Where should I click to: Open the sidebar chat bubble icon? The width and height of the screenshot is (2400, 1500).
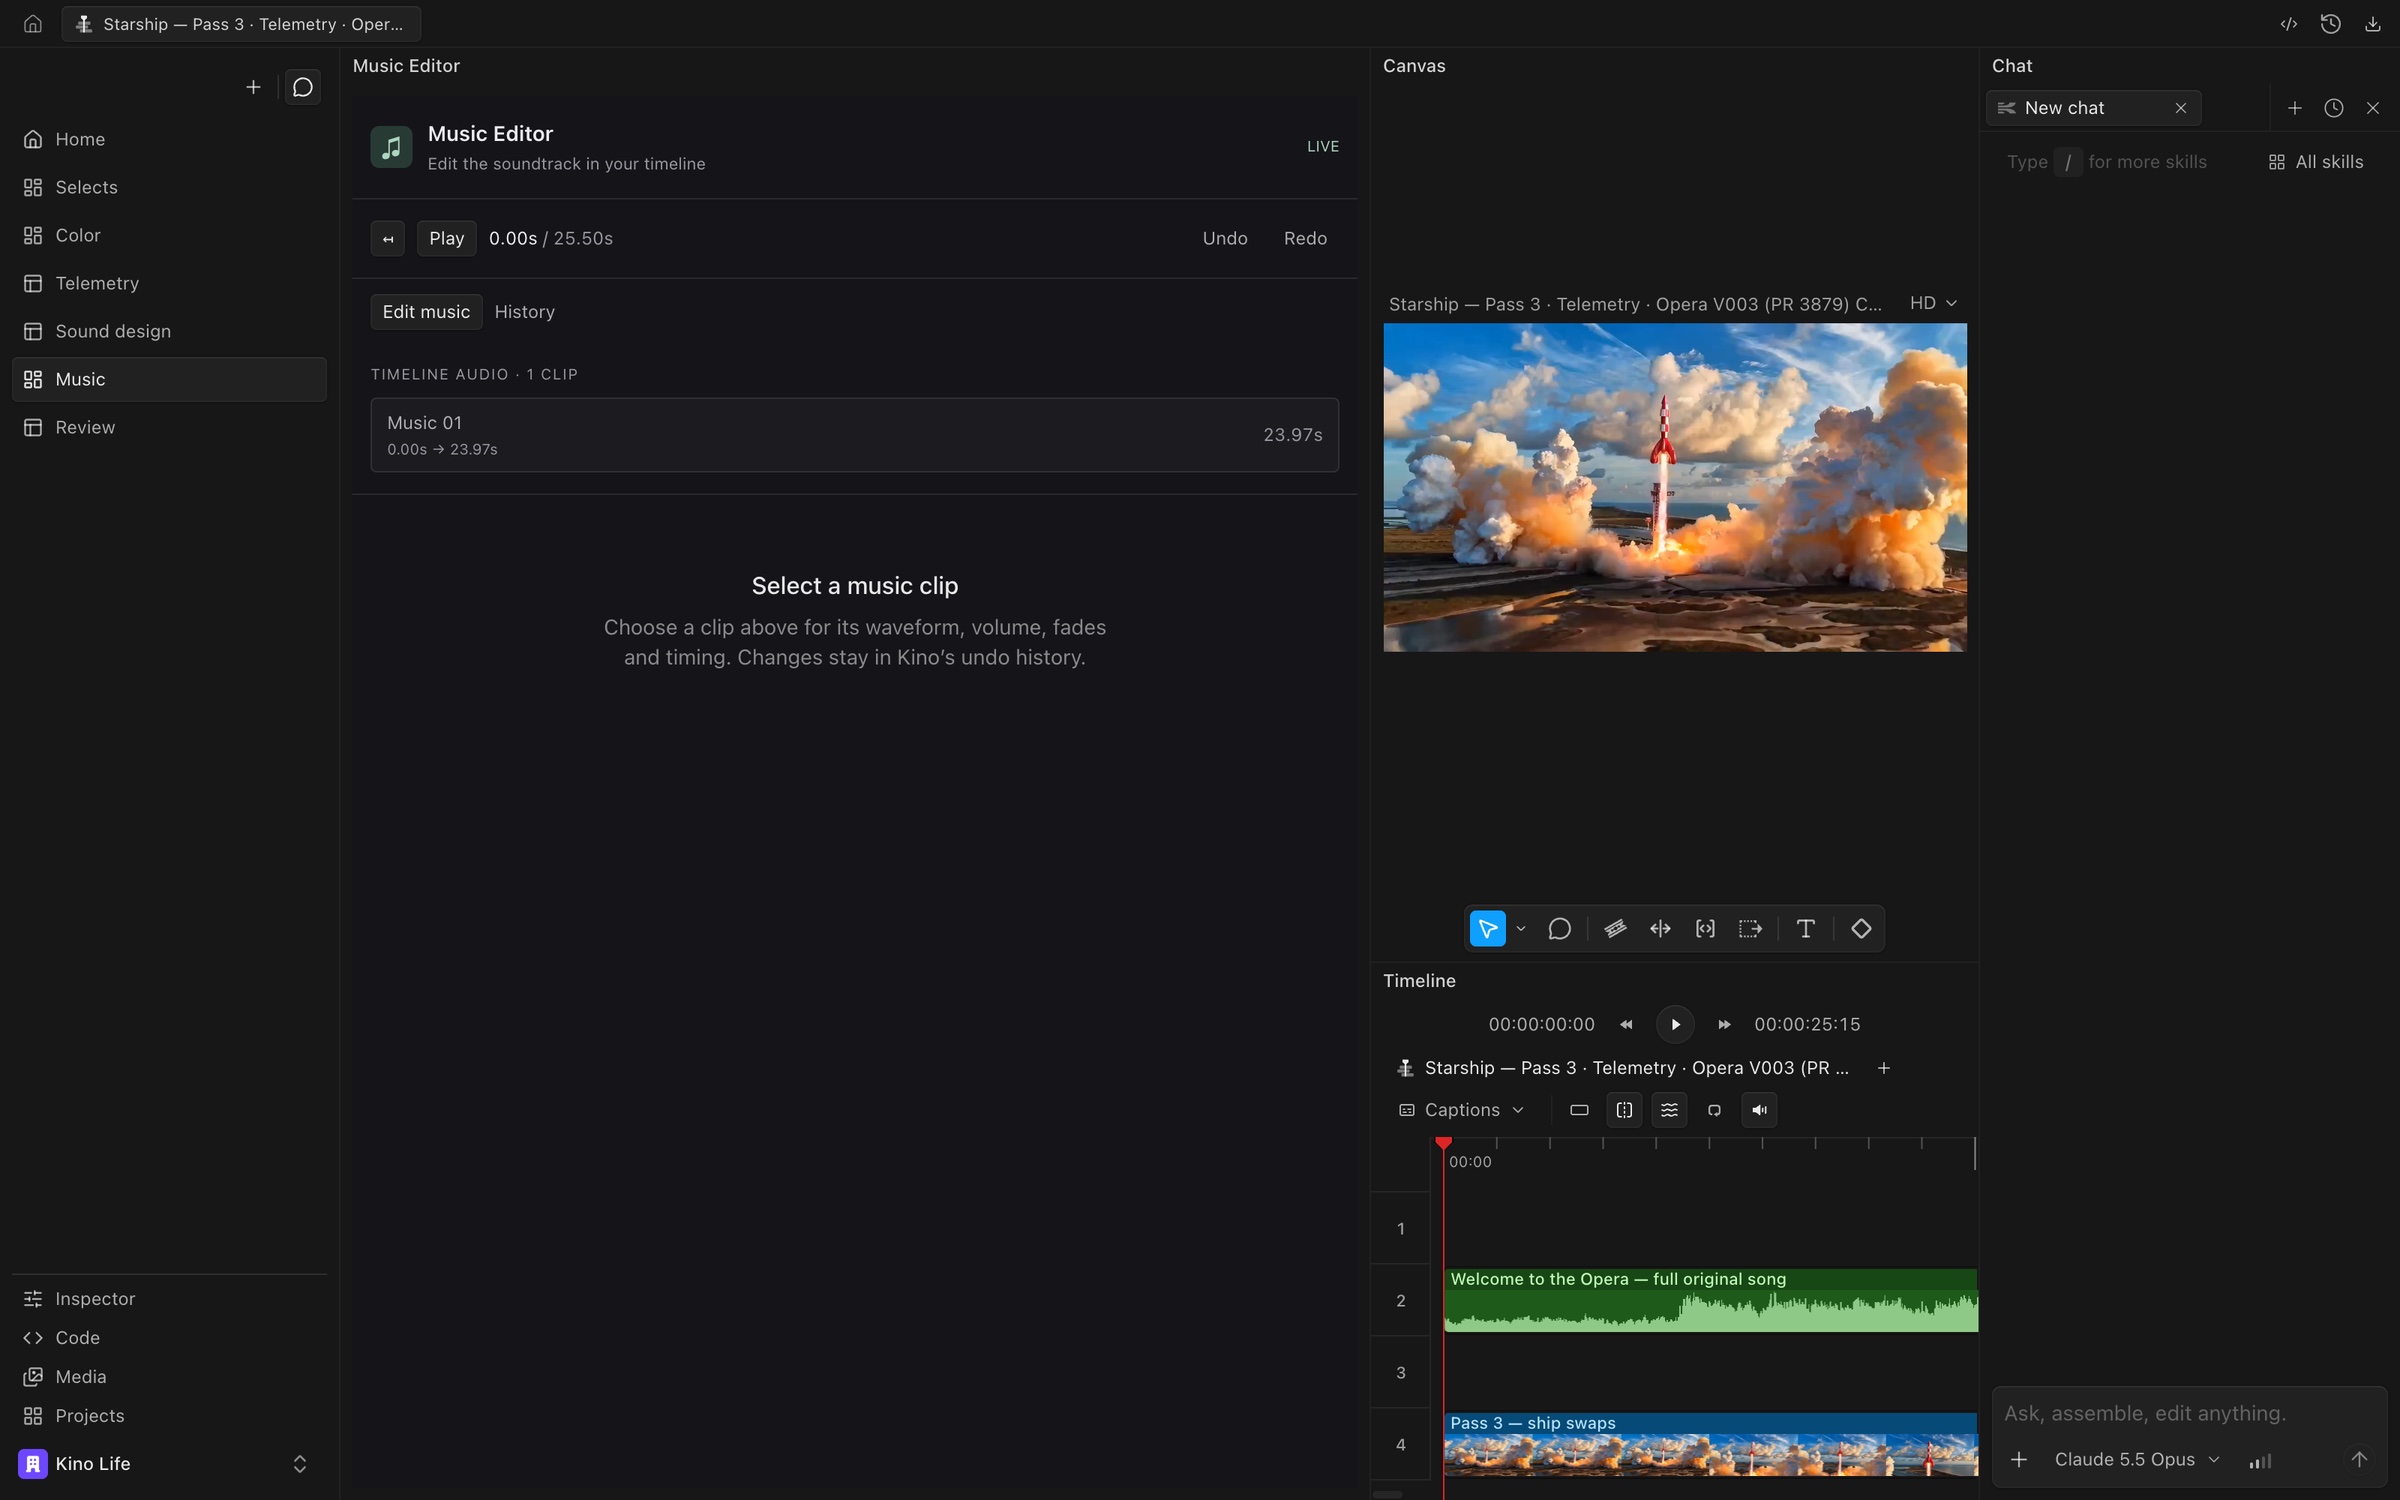303,88
